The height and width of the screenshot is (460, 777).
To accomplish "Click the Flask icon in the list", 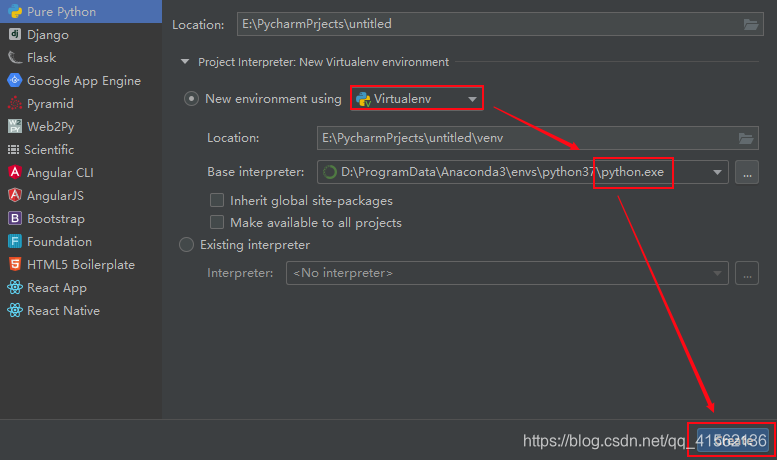I will click(15, 58).
